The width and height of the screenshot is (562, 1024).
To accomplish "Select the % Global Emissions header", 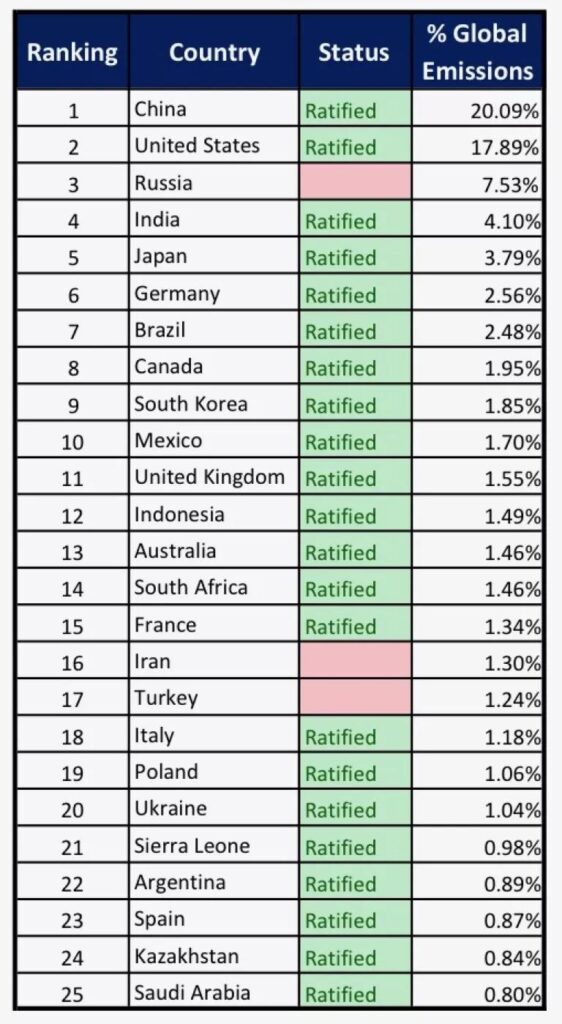I will (x=478, y=51).
